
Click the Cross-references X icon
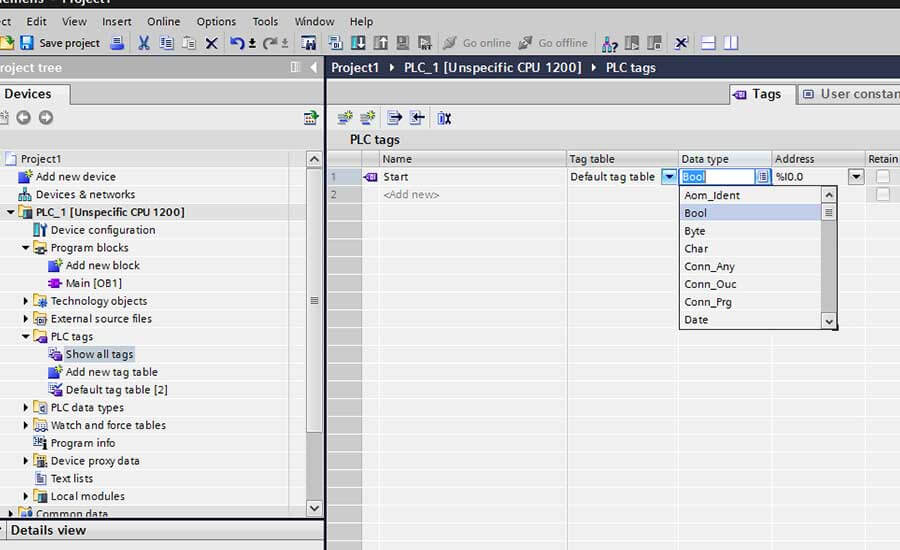point(681,42)
